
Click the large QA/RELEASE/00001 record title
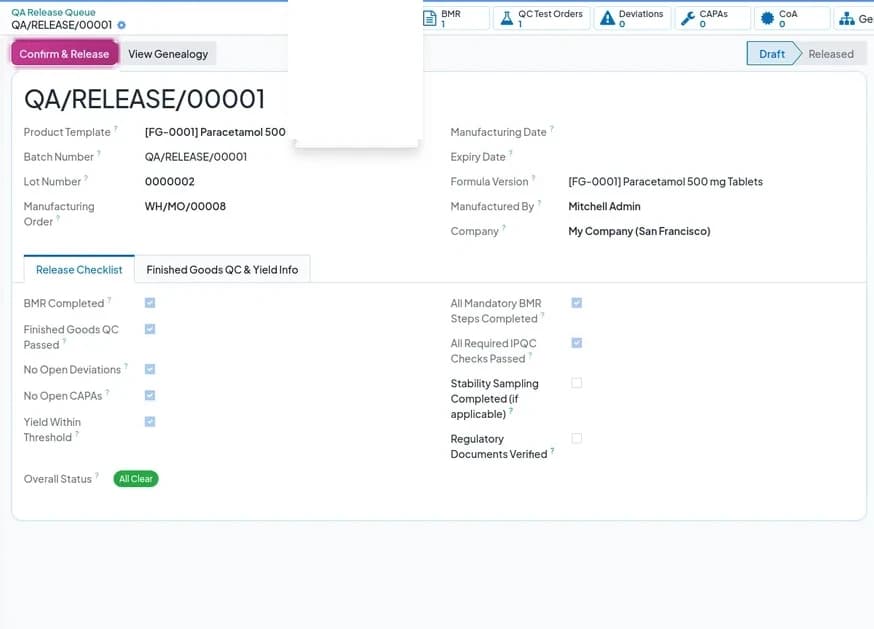[x=144, y=99]
